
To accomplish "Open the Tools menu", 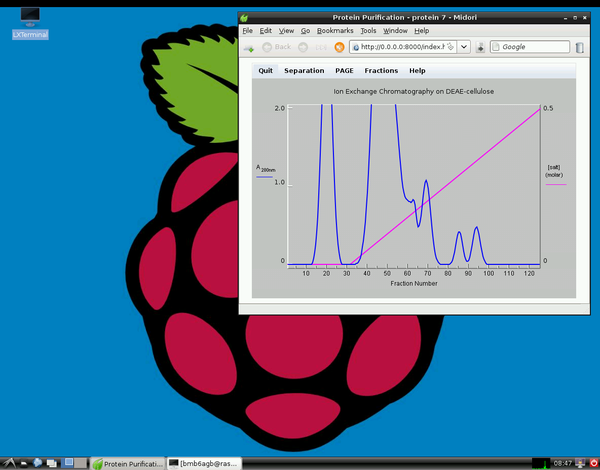I will click(368, 31).
